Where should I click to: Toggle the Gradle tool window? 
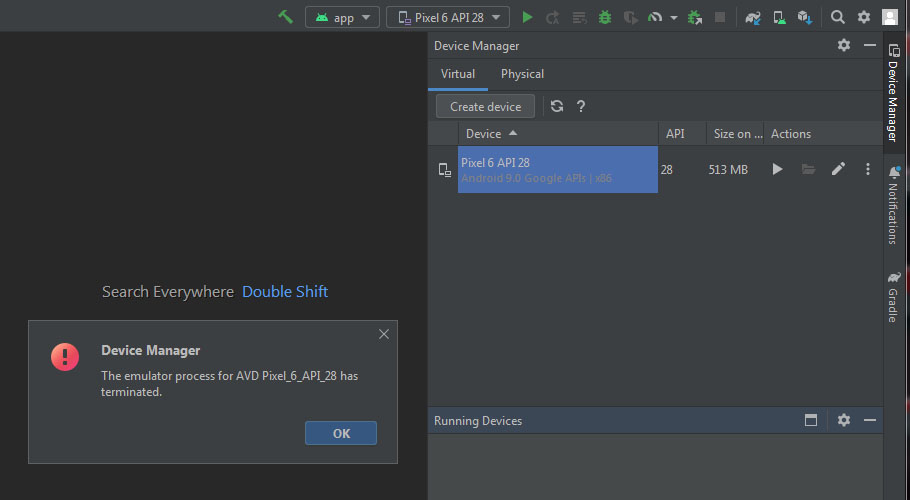(x=893, y=296)
